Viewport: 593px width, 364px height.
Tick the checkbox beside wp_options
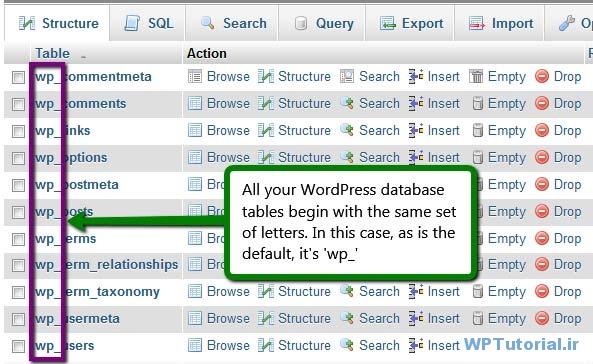(18, 158)
